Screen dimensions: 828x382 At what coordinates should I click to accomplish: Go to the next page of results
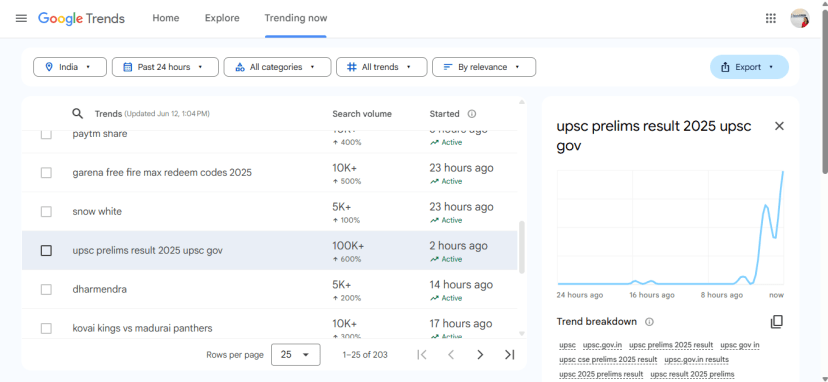480,355
